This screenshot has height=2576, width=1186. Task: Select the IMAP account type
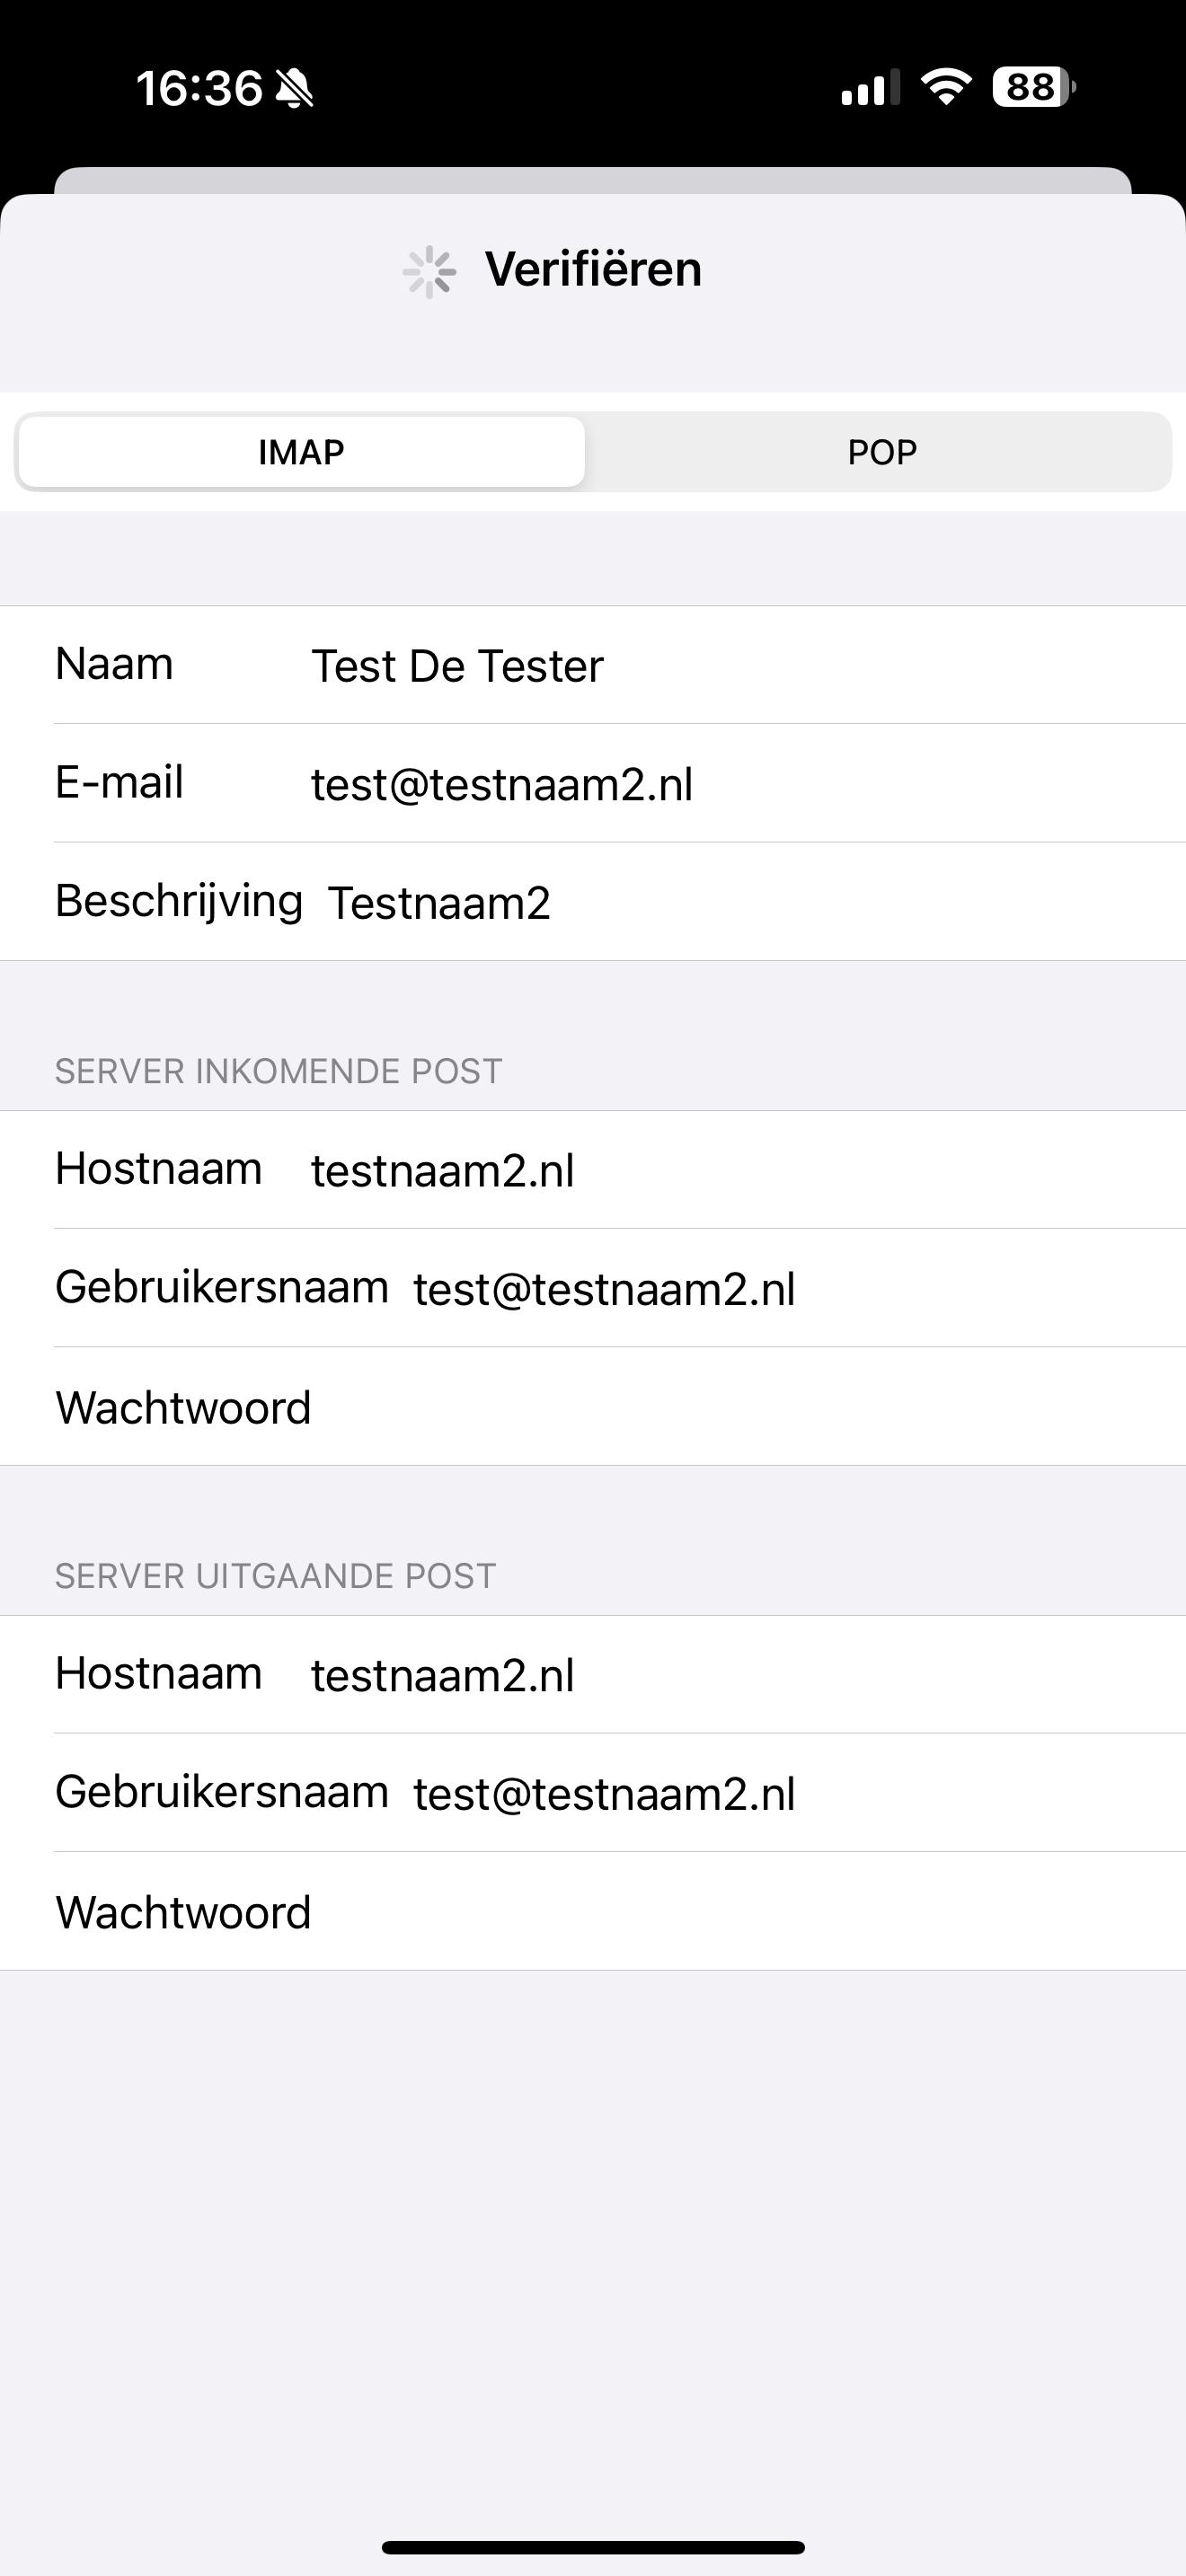pos(301,452)
